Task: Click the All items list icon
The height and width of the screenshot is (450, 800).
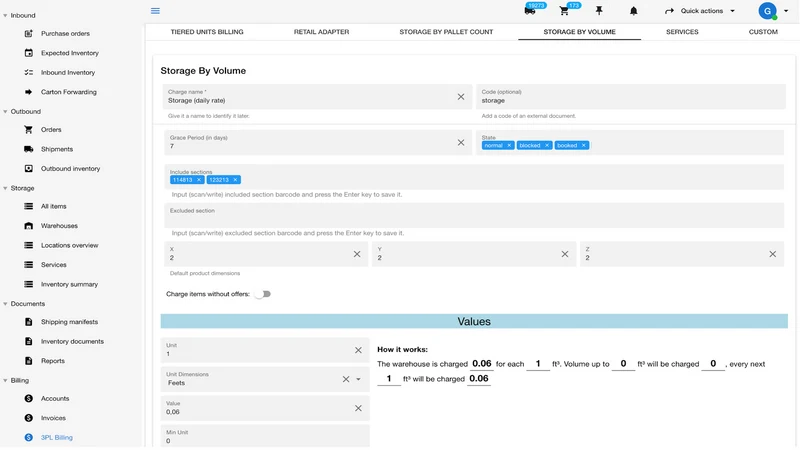Action: [x=29, y=206]
